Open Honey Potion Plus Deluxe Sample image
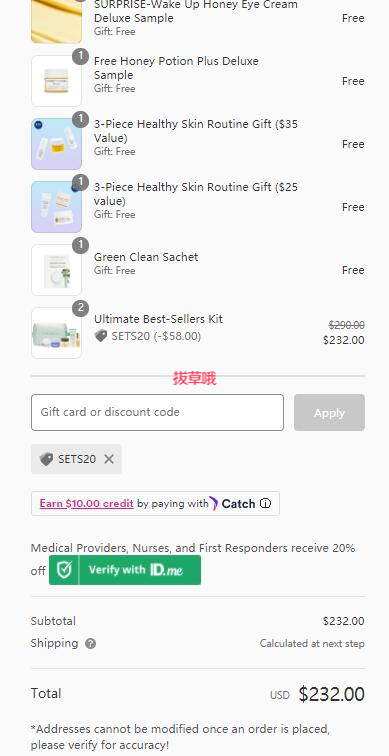The width and height of the screenshot is (389, 756). [x=56, y=81]
